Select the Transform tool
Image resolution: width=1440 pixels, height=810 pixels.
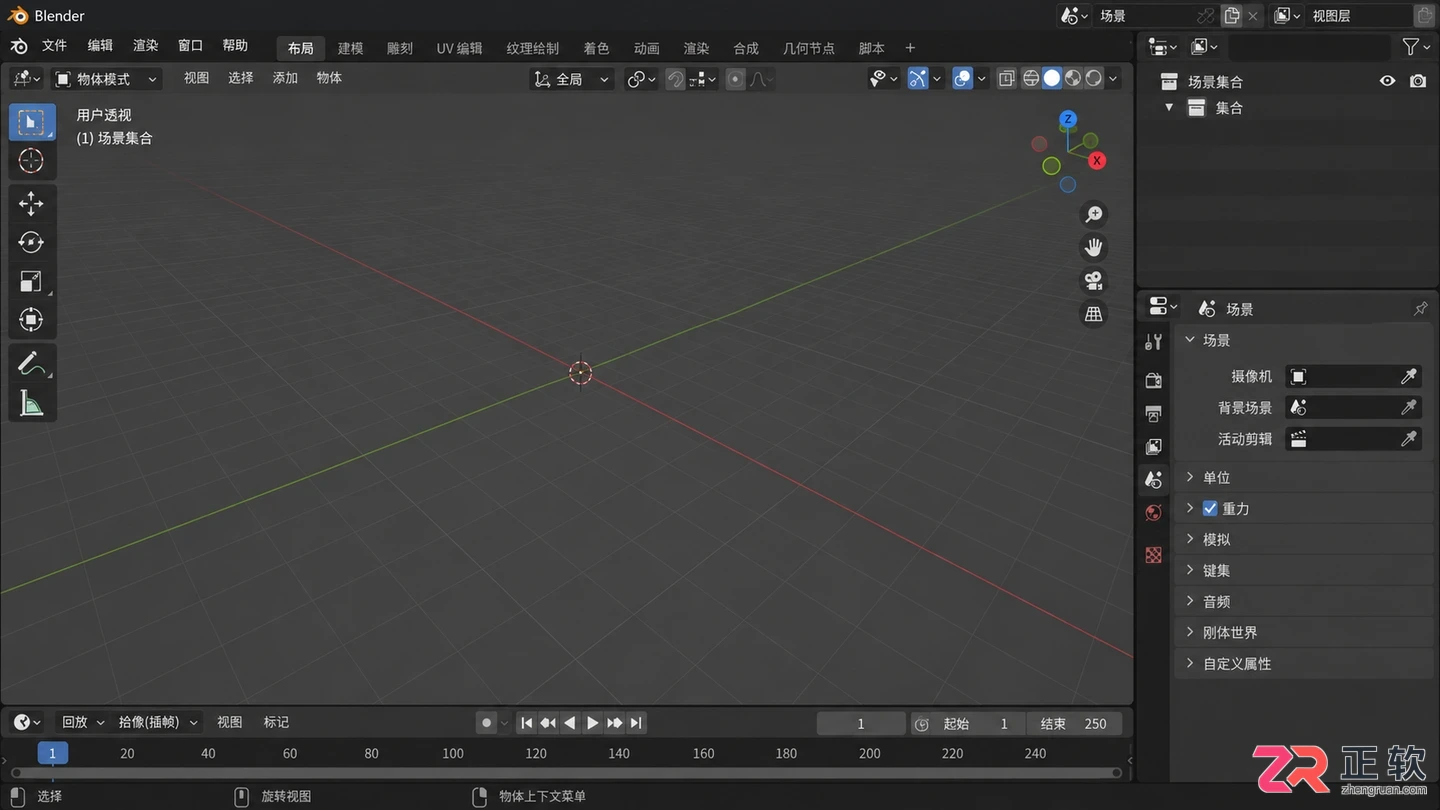32,320
